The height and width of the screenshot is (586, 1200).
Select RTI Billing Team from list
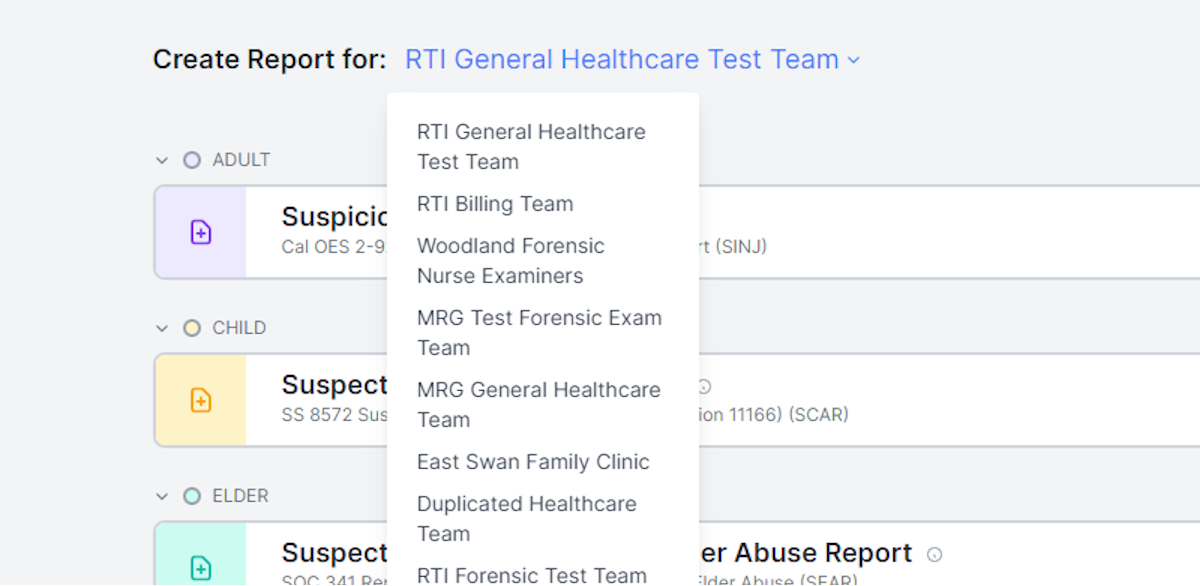pyautogui.click(x=543, y=204)
